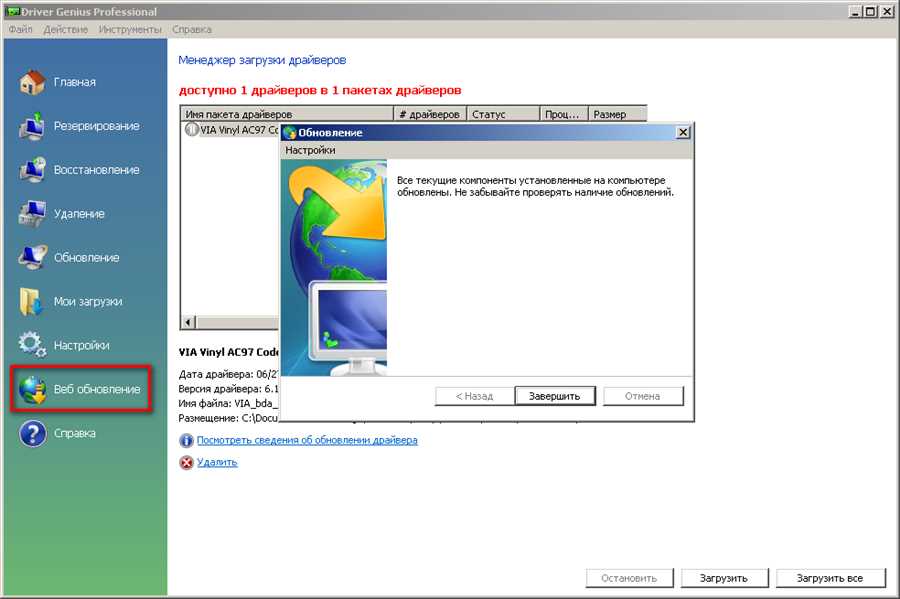
Task: Open the Главная home house icon
Action: pyautogui.click(x=32, y=83)
